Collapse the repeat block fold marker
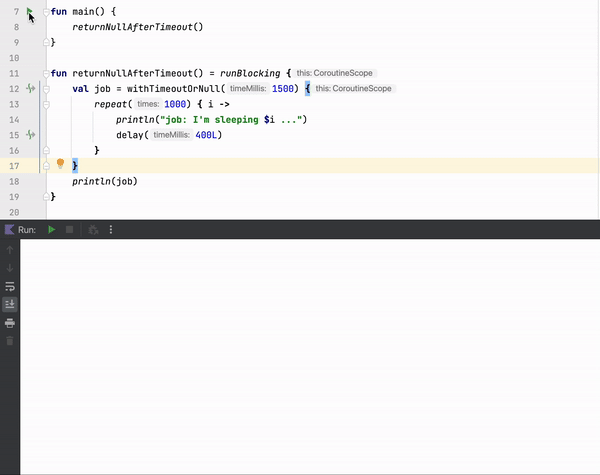This screenshot has width=600, height=475. (x=46, y=104)
